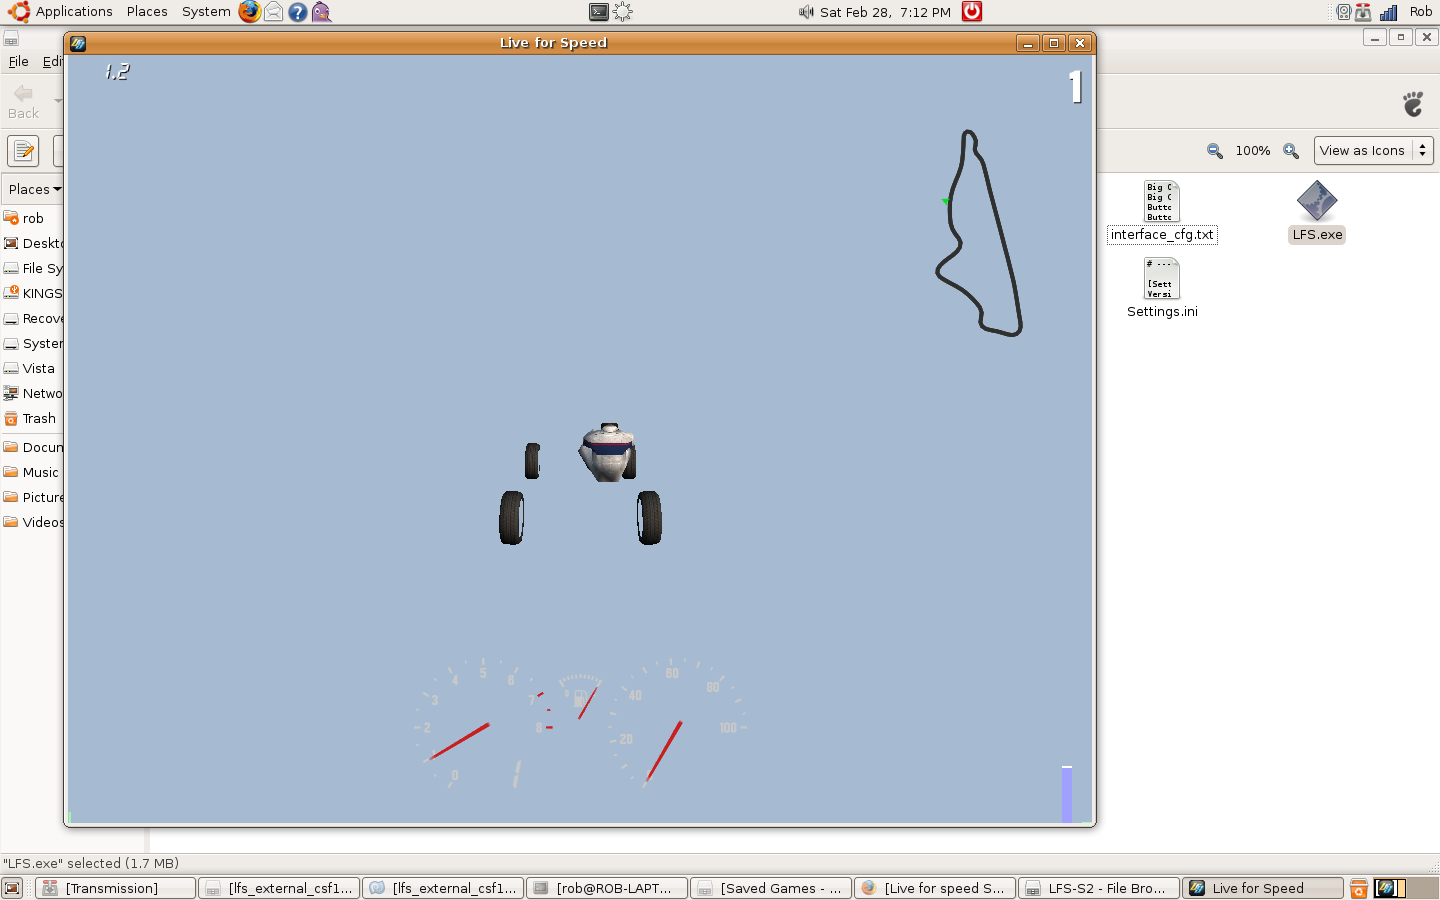Screen dimensions: 1440x900
Task: Minimize the file browser window
Action: point(1375,37)
